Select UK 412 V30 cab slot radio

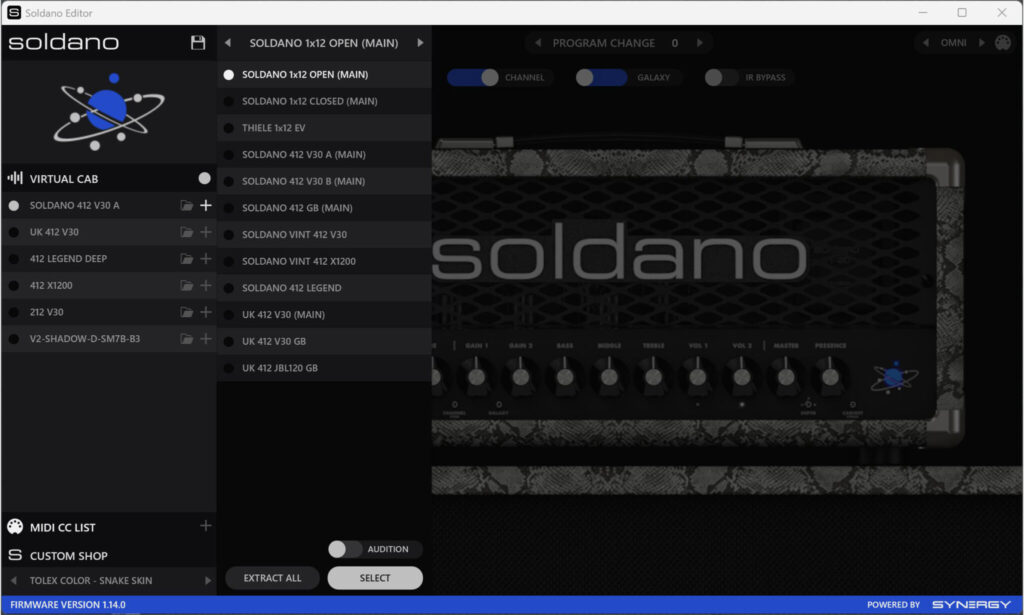pyautogui.click(x=14, y=232)
